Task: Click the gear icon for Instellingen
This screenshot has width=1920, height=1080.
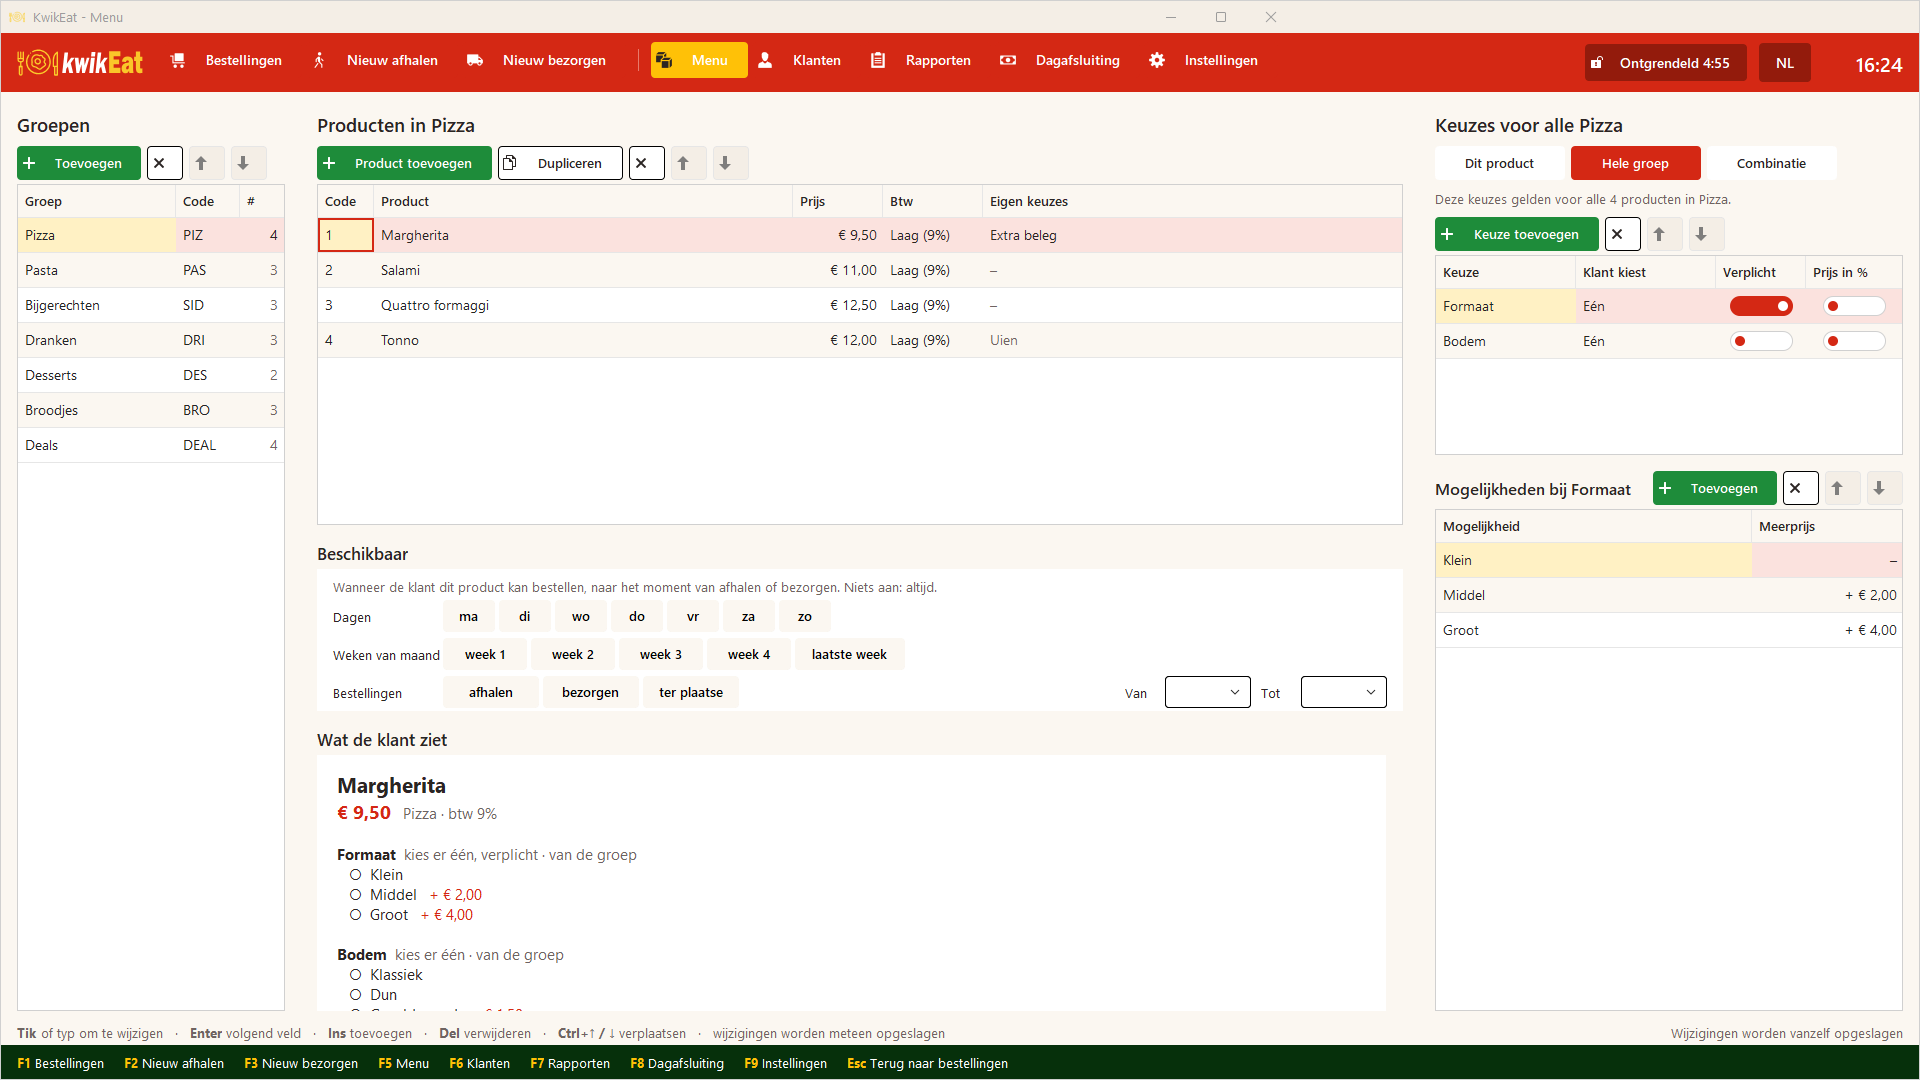Action: point(1157,60)
